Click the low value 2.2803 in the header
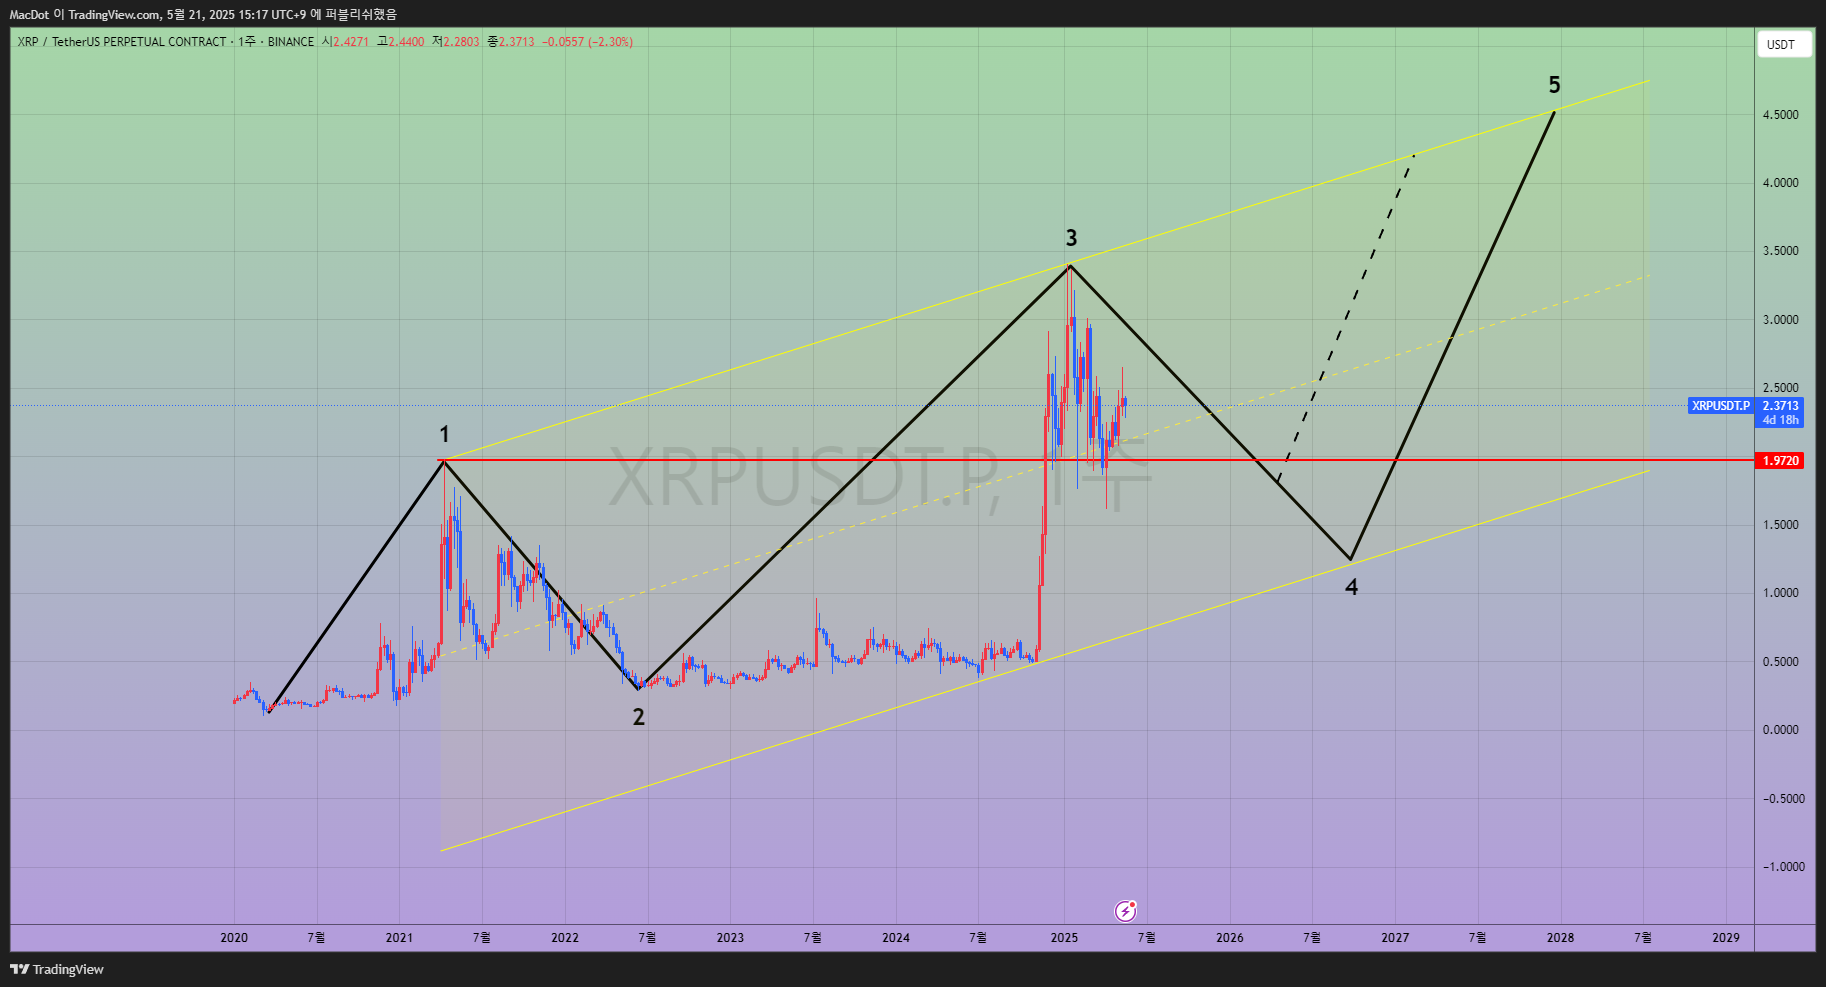 (x=461, y=42)
